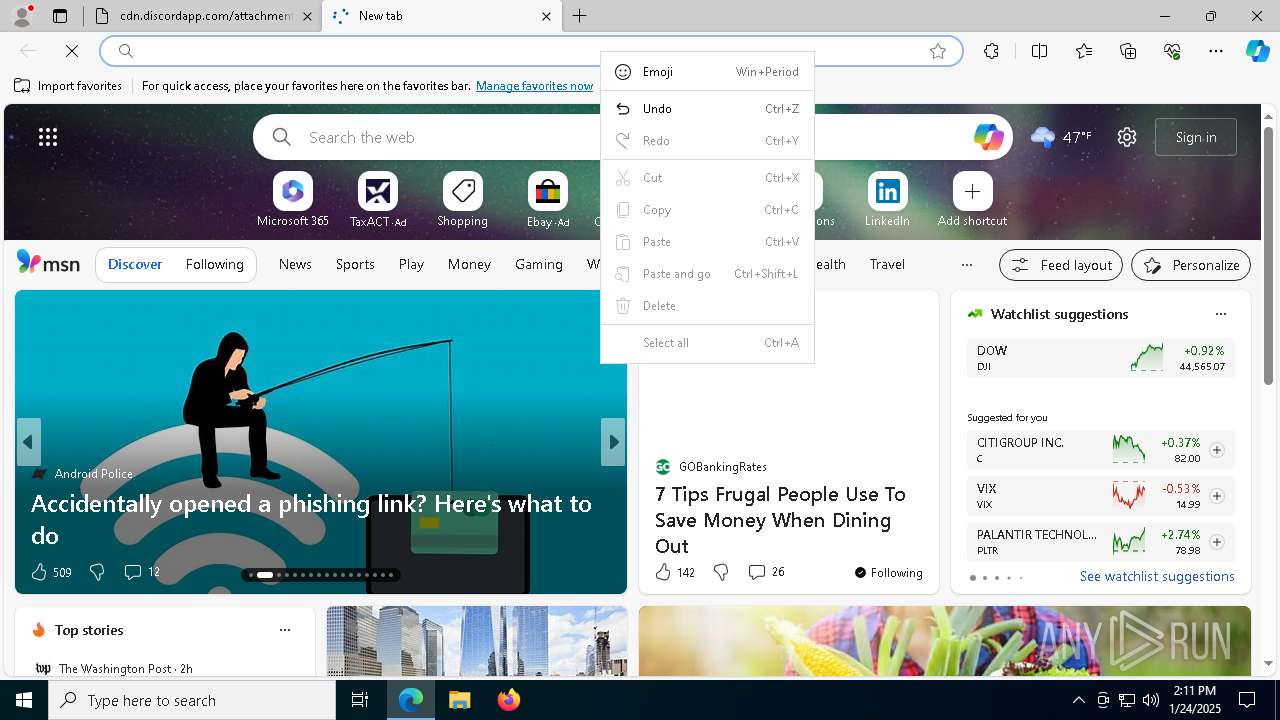Viewport: 1280px width, 720px height.
Task: Open Top stories options menu
Action: click(x=285, y=630)
